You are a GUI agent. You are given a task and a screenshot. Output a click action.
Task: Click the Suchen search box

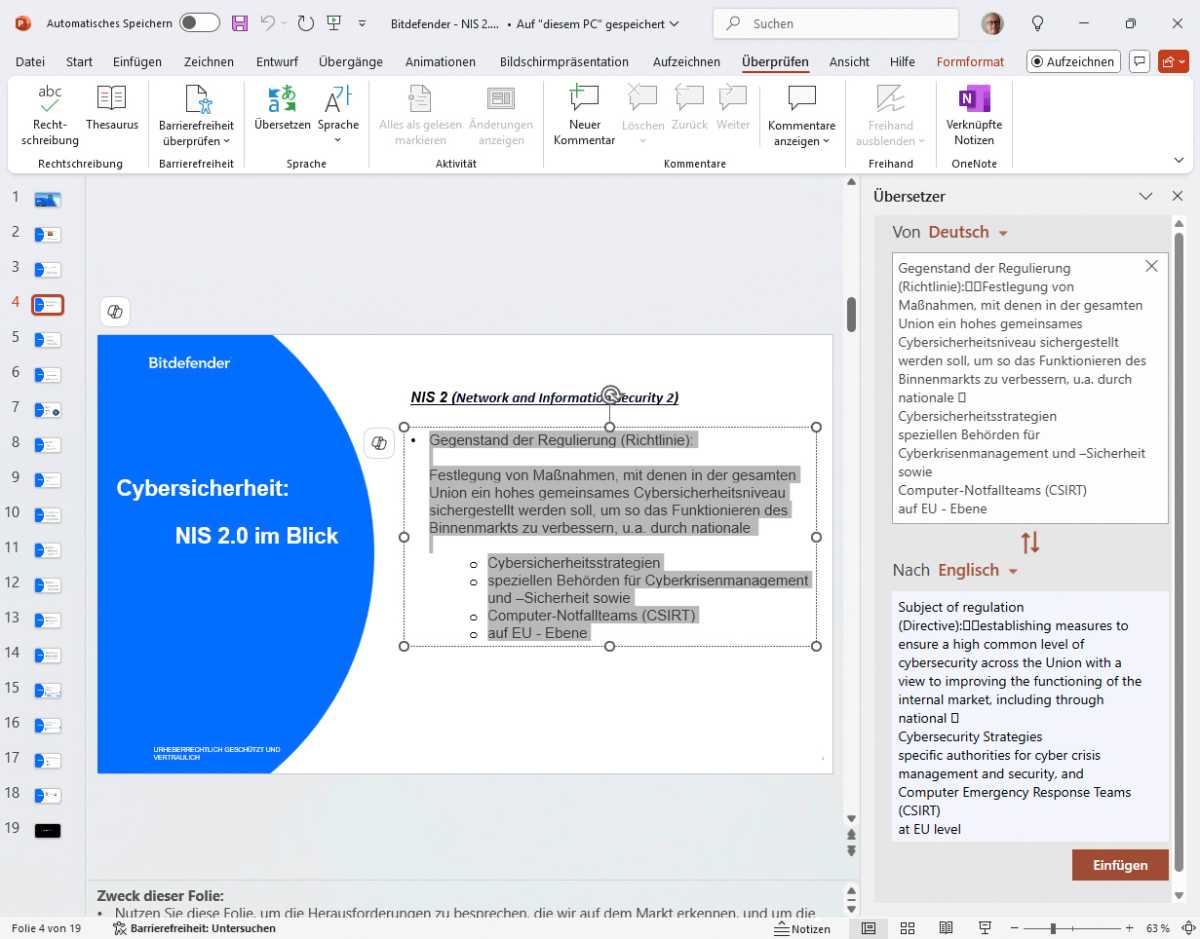835,23
